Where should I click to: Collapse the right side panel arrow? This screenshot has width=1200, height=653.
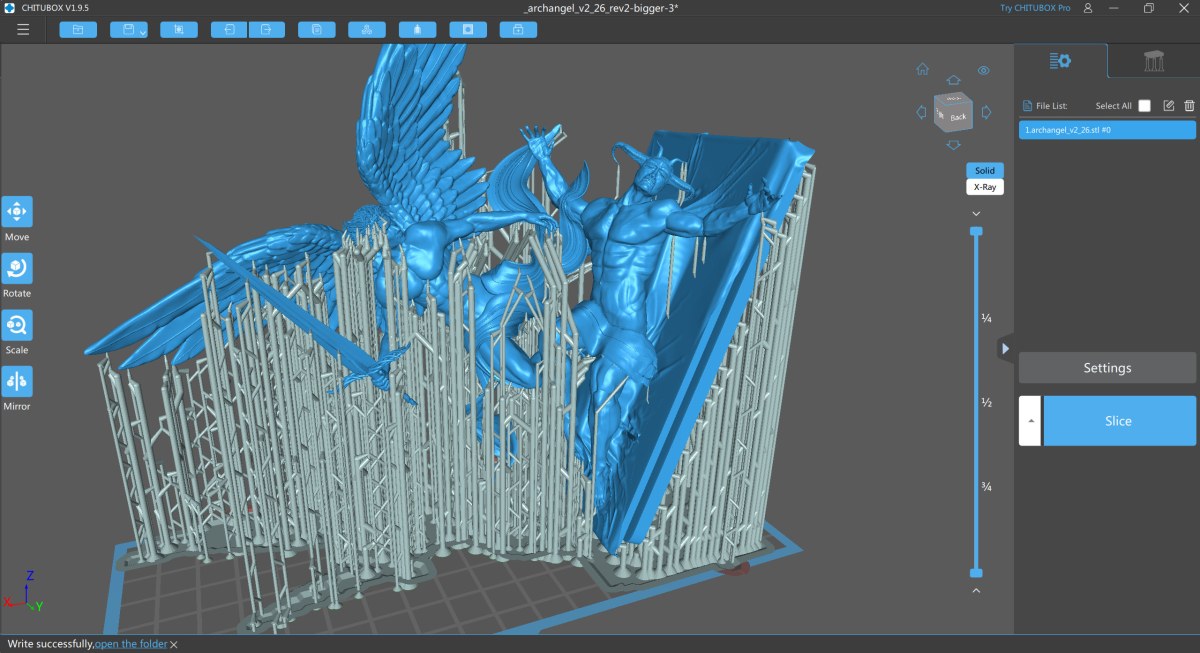[1005, 348]
